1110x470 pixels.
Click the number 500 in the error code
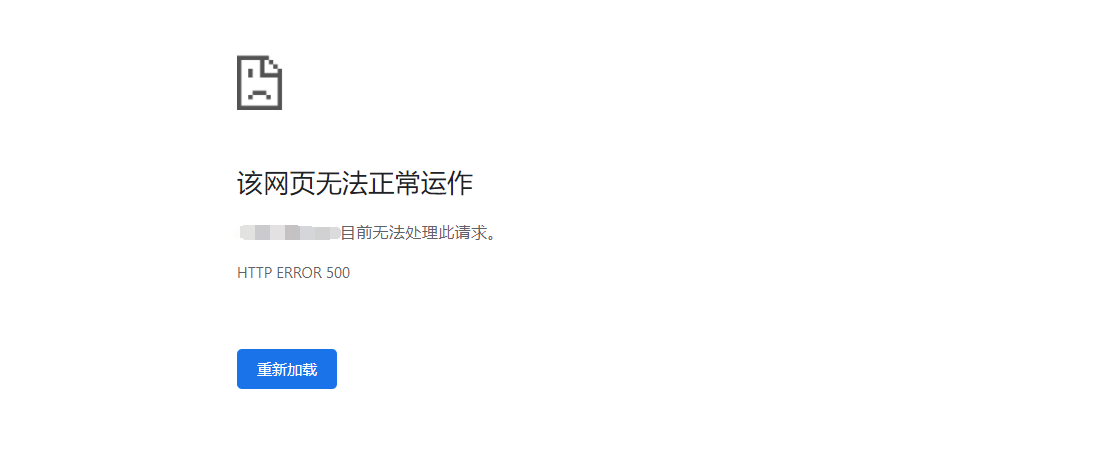click(x=338, y=273)
